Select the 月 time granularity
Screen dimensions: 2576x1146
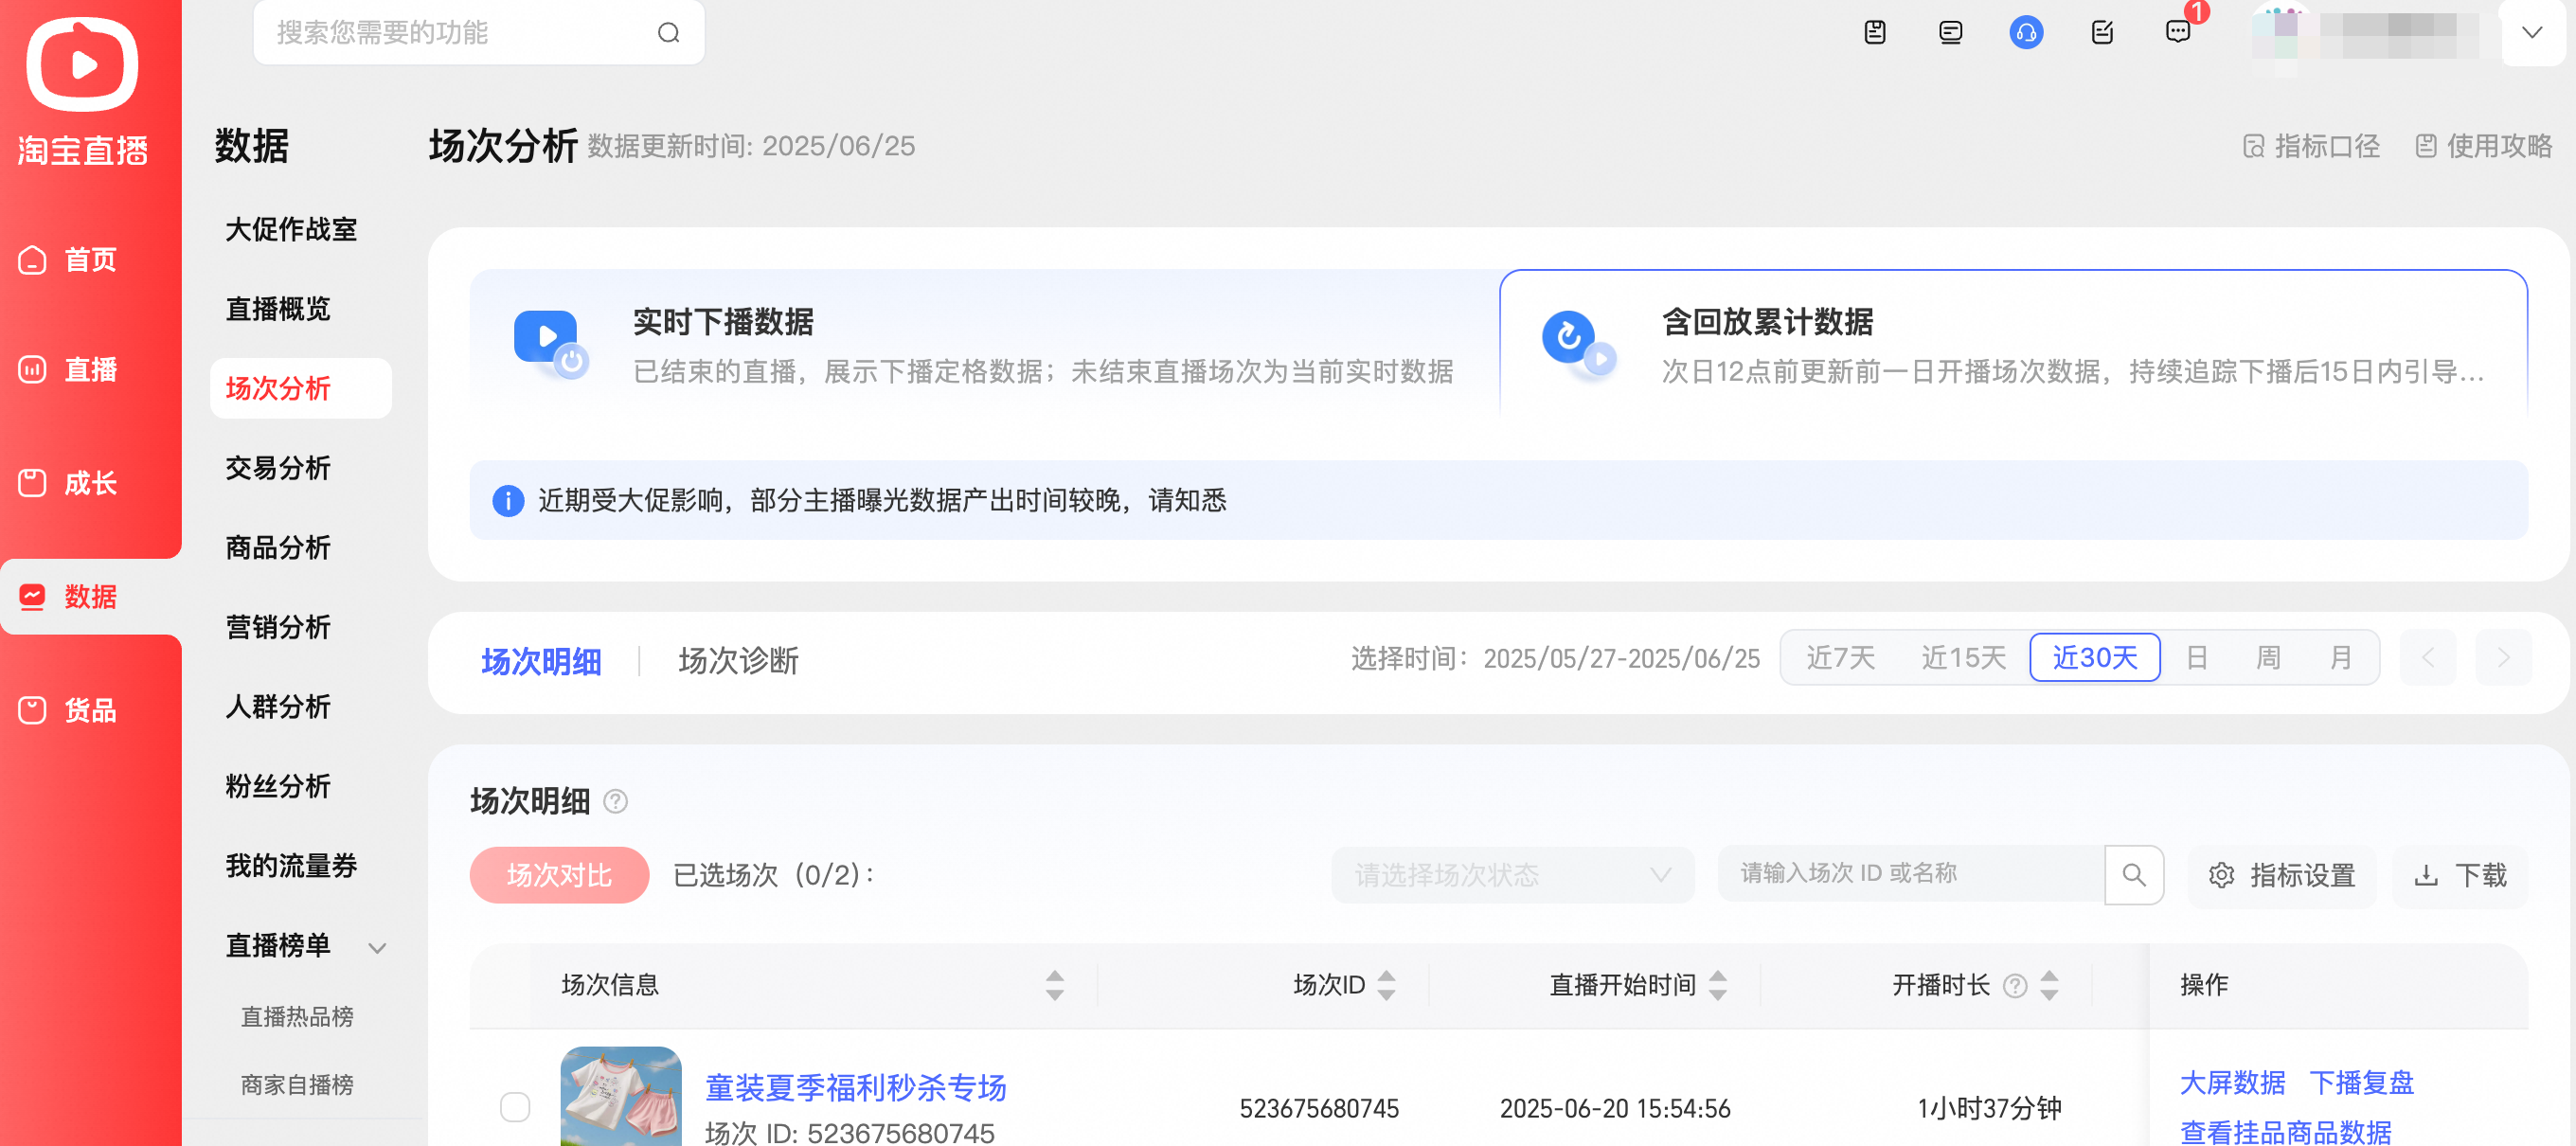[x=2340, y=657]
